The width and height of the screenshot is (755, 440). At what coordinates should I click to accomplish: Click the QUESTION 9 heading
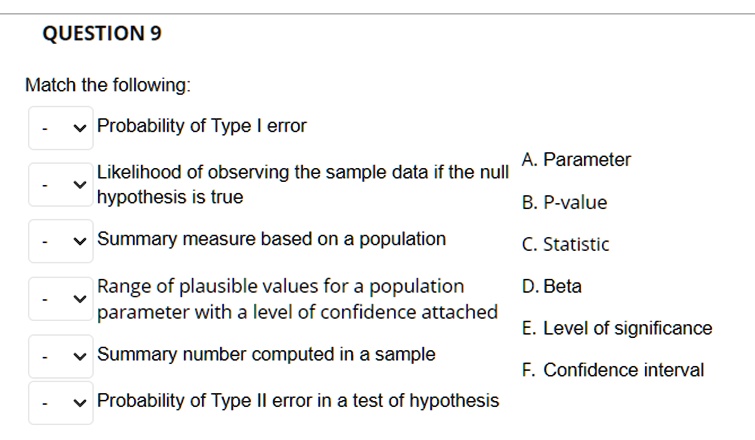click(x=102, y=33)
